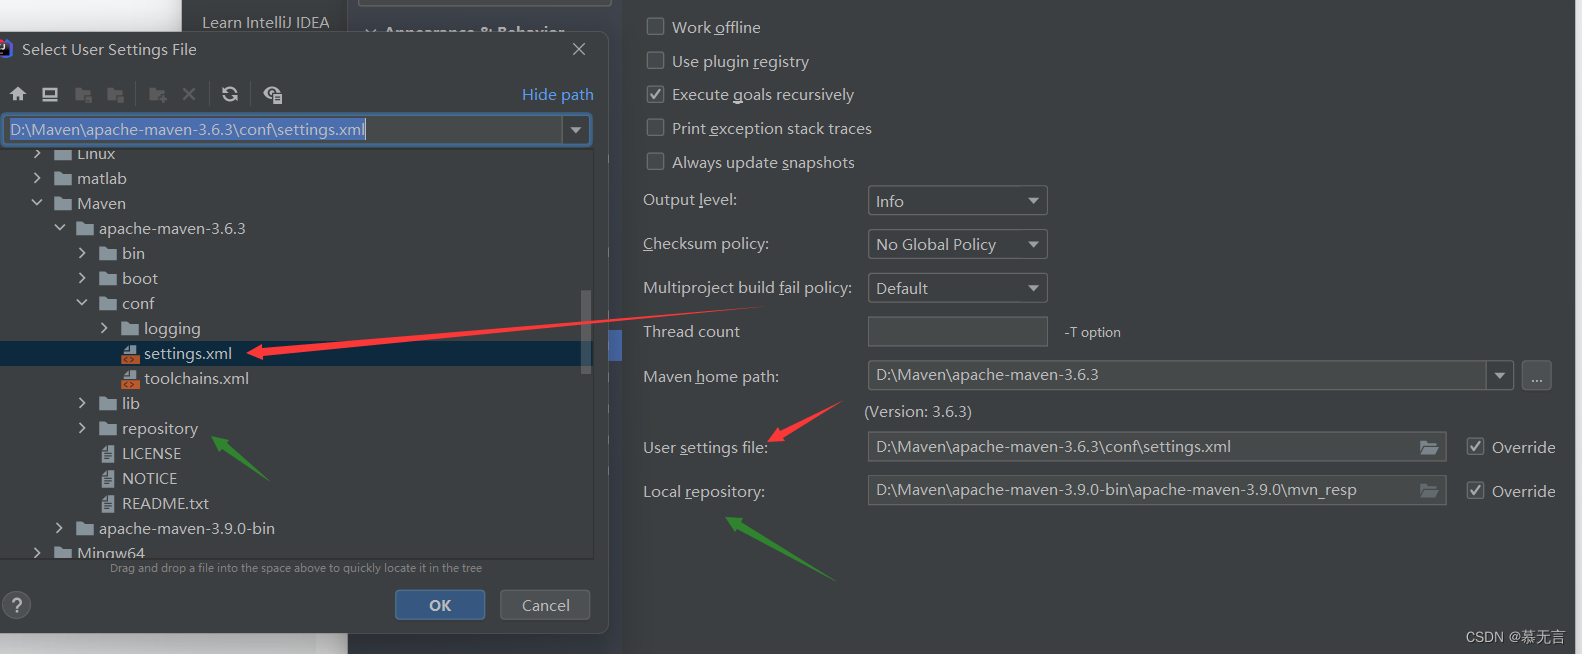Browse for the Local repository folder icon

(1429, 490)
